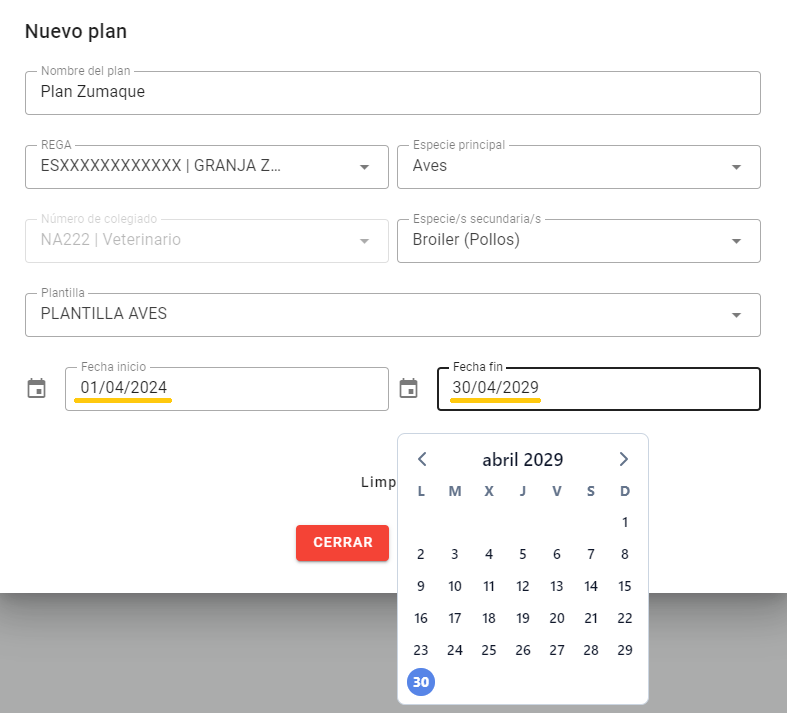The image size is (787, 713).
Task: Click the Fecha inicio date field
Action: (226, 388)
